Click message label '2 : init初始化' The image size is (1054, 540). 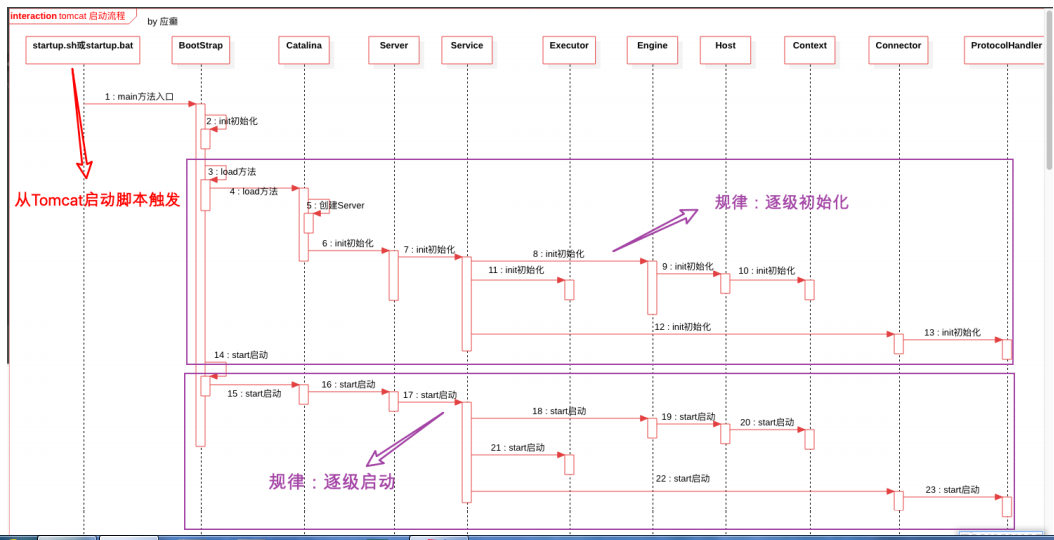(x=232, y=122)
